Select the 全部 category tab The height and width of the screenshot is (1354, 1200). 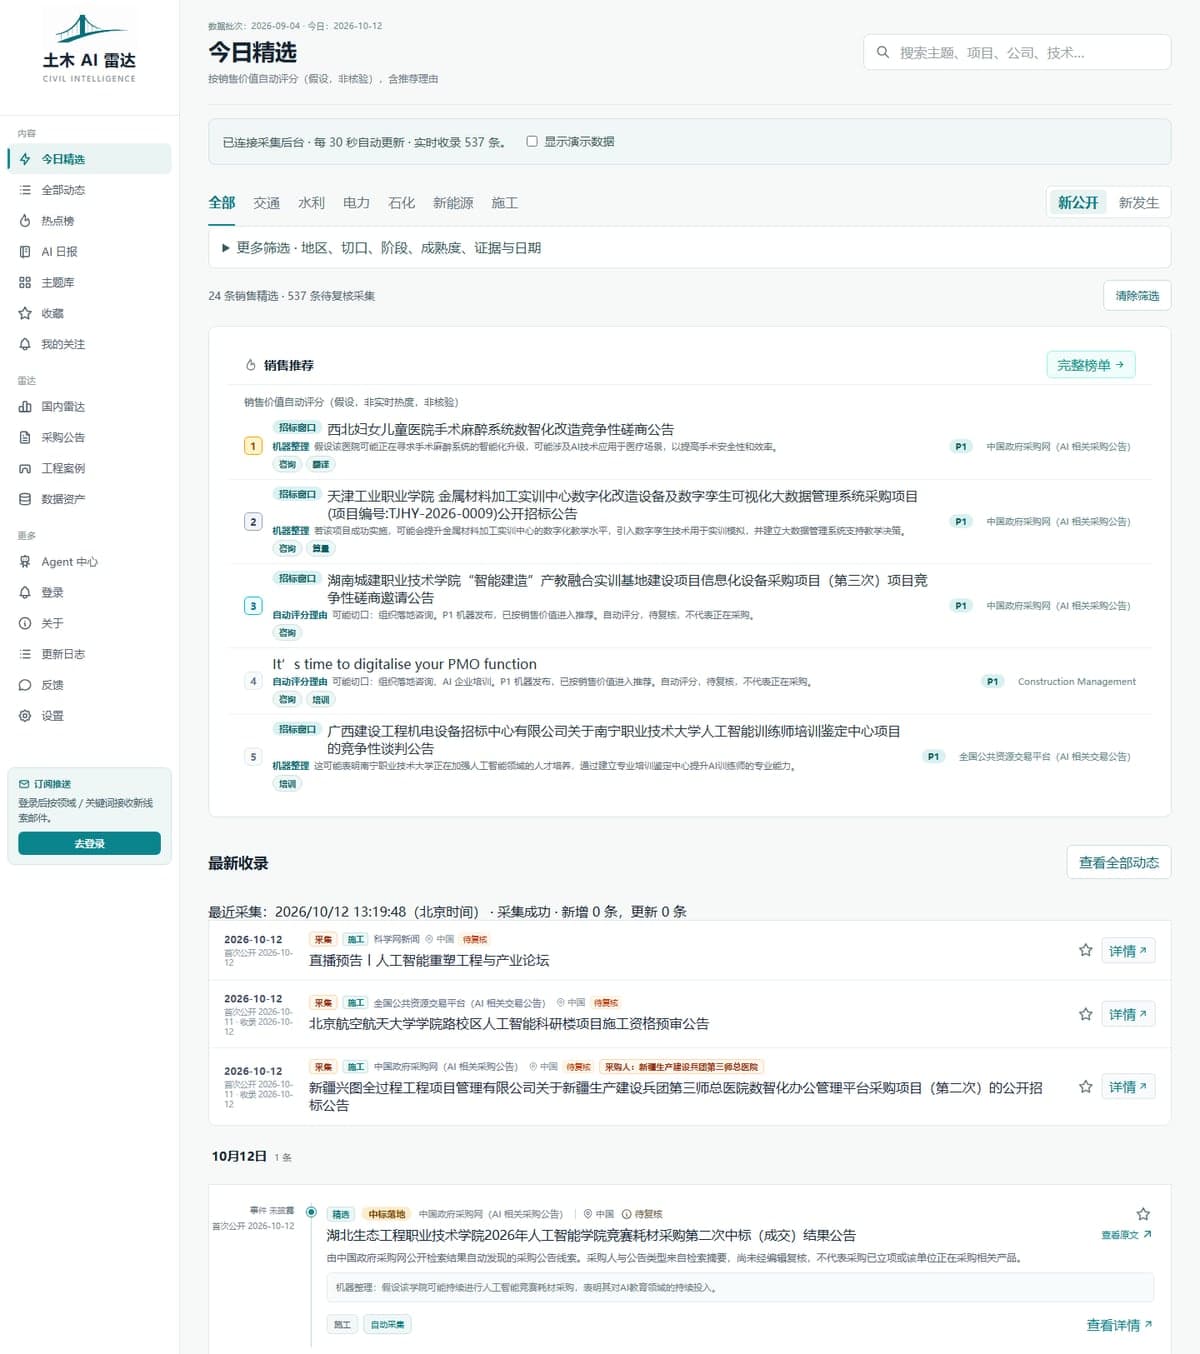222,203
